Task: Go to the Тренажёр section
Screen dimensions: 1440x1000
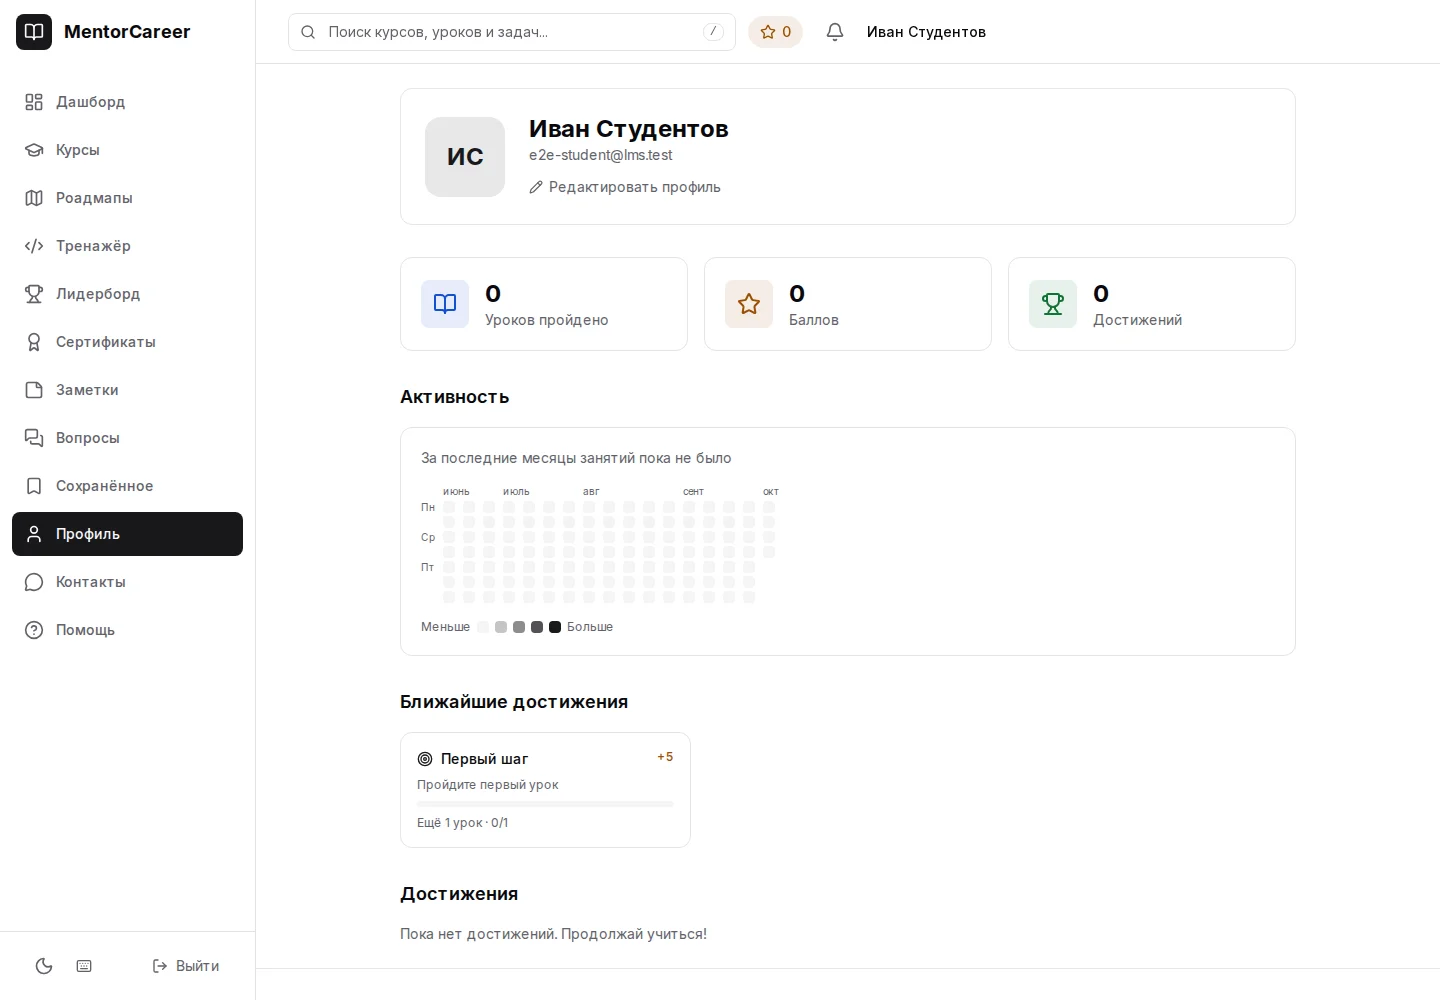Action: click(127, 246)
